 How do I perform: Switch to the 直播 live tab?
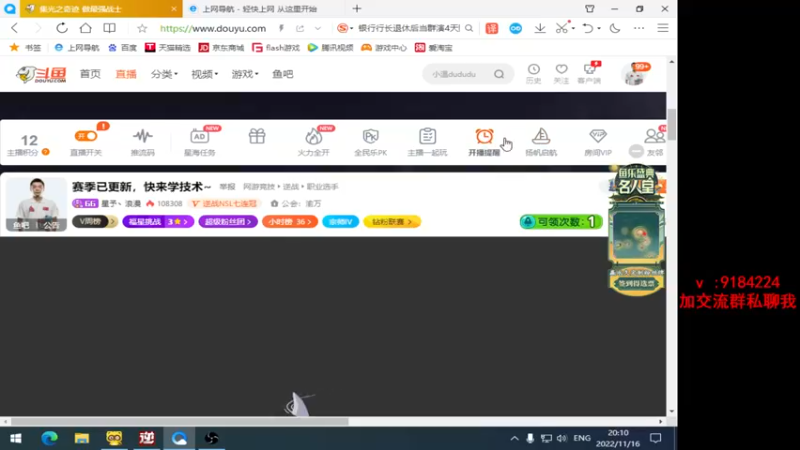point(126,74)
